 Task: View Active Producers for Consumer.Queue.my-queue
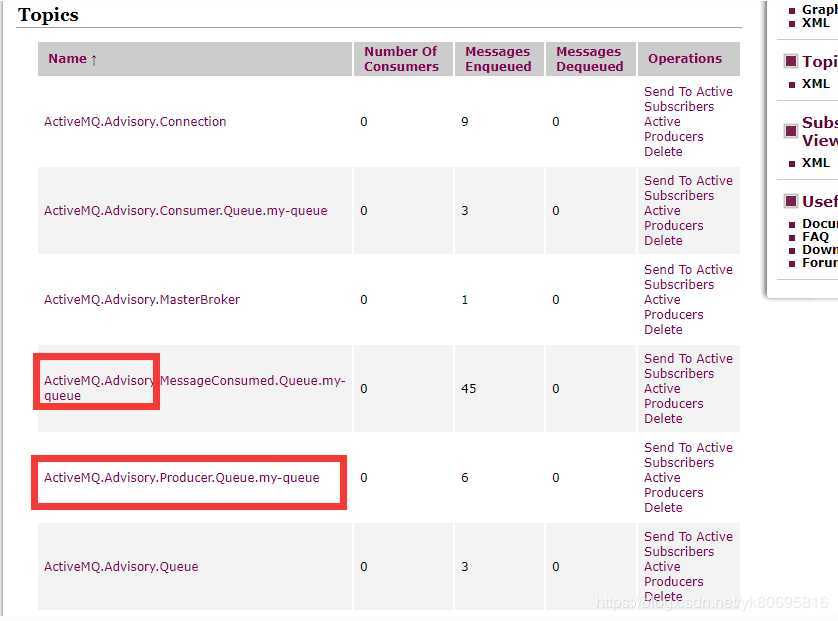(673, 218)
